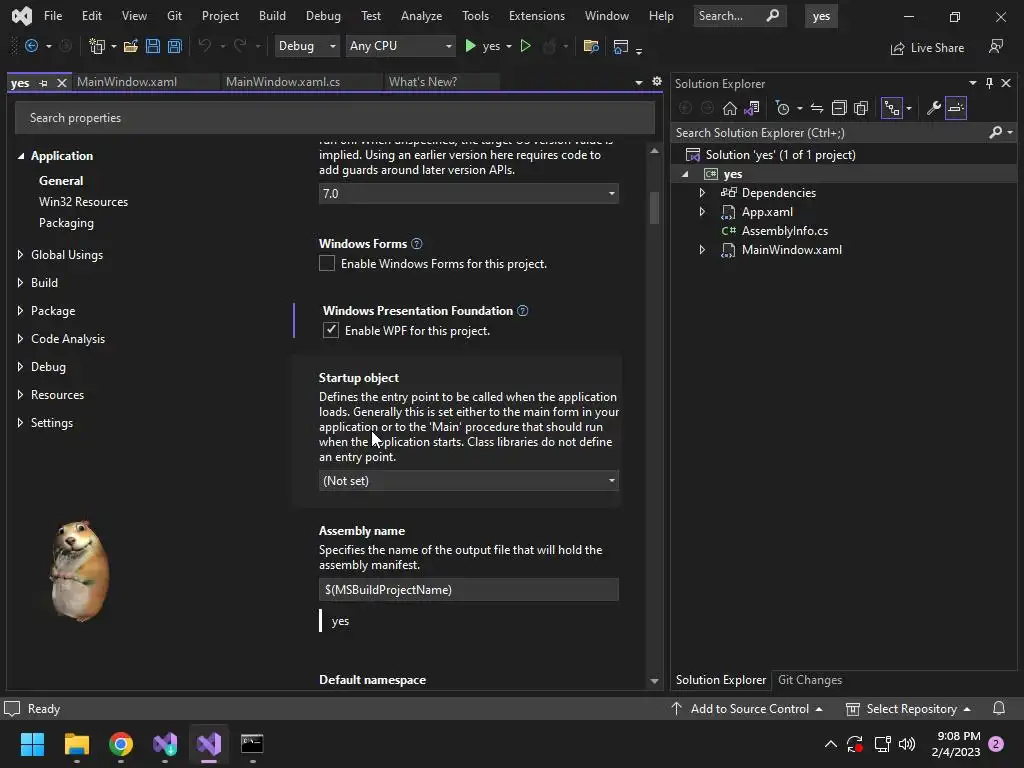Image resolution: width=1024 pixels, height=768 pixels.
Task: Switch to MainWindow.xaml.cs tab
Action: [283, 82]
